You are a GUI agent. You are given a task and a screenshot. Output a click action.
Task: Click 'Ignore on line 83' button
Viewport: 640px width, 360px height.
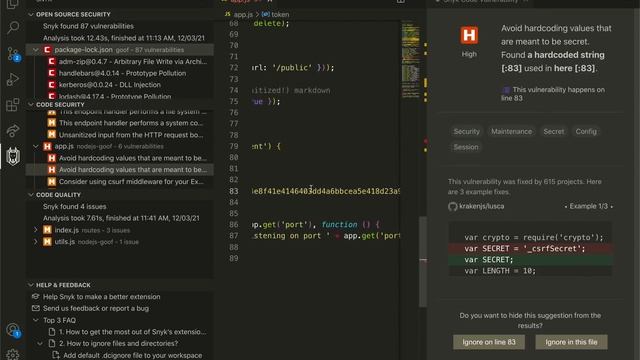pos(489,342)
